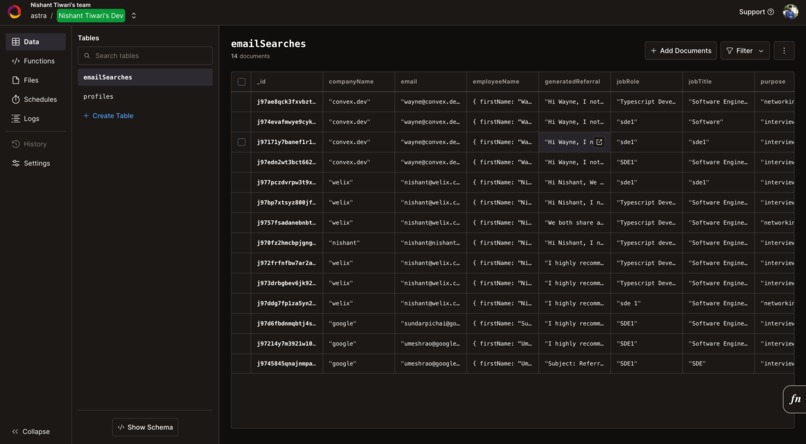The image size is (806, 444).
Task: Focus the Search tables field
Action: [x=145, y=56]
